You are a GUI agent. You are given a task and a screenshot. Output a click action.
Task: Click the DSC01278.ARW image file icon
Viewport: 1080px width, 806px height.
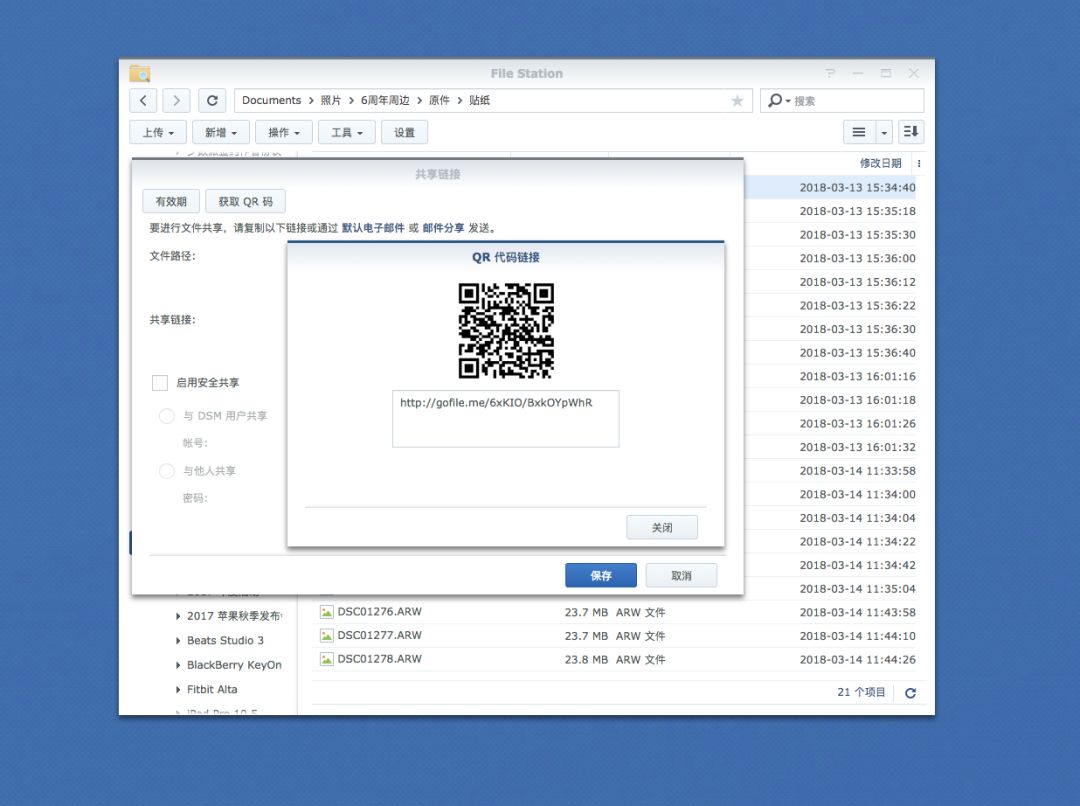[326, 659]
